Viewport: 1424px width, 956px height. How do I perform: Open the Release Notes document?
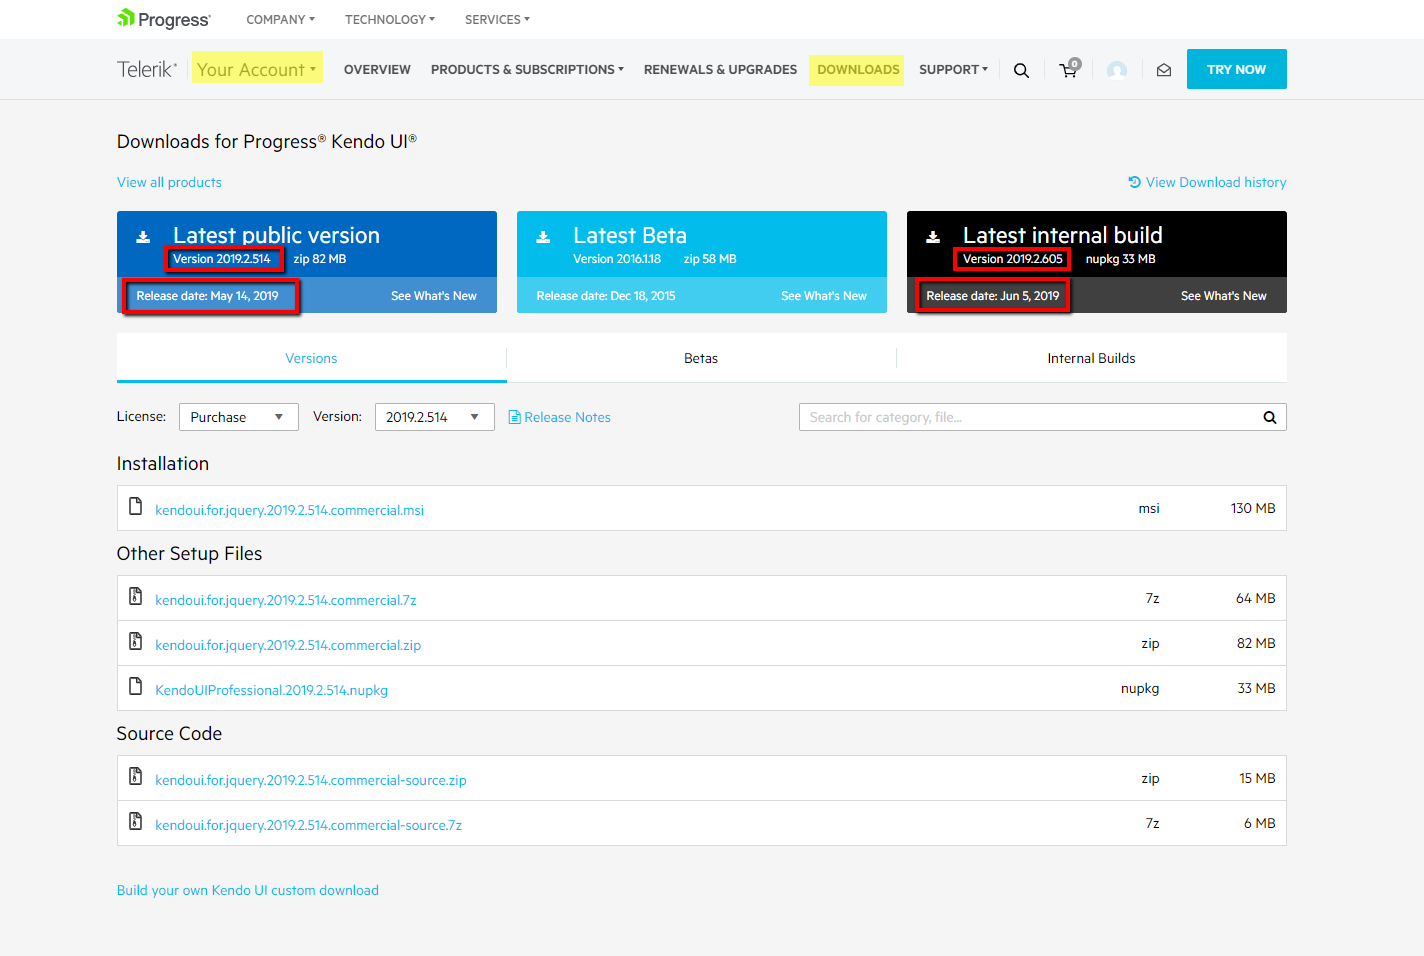click(559, 417)
